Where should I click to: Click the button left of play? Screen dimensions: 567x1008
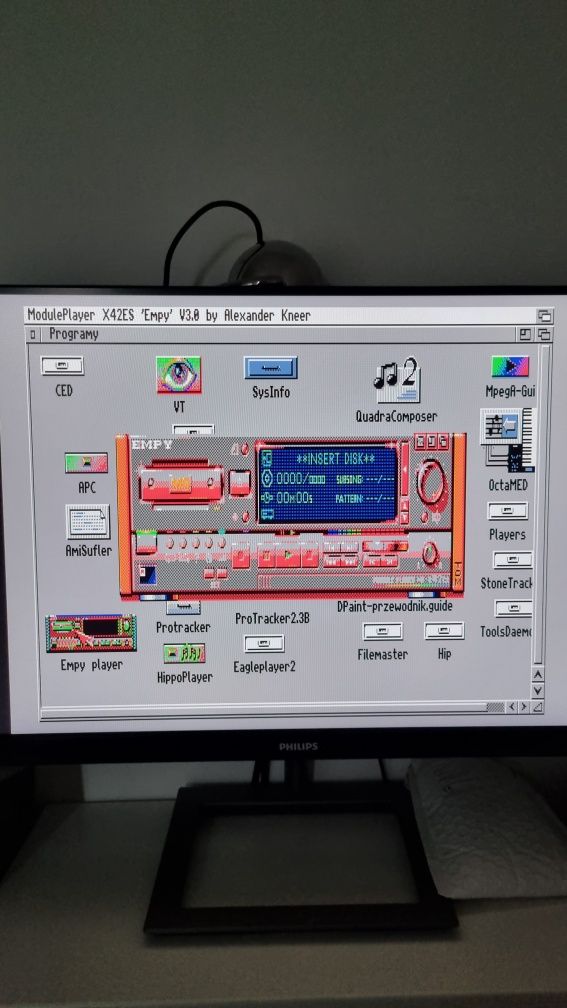pos(267,554)
